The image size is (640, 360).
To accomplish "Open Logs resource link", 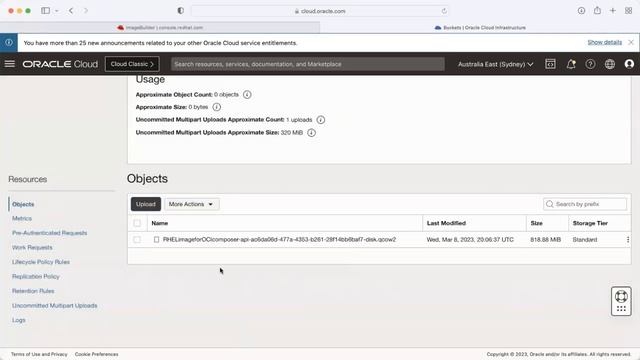I will 19,320.
